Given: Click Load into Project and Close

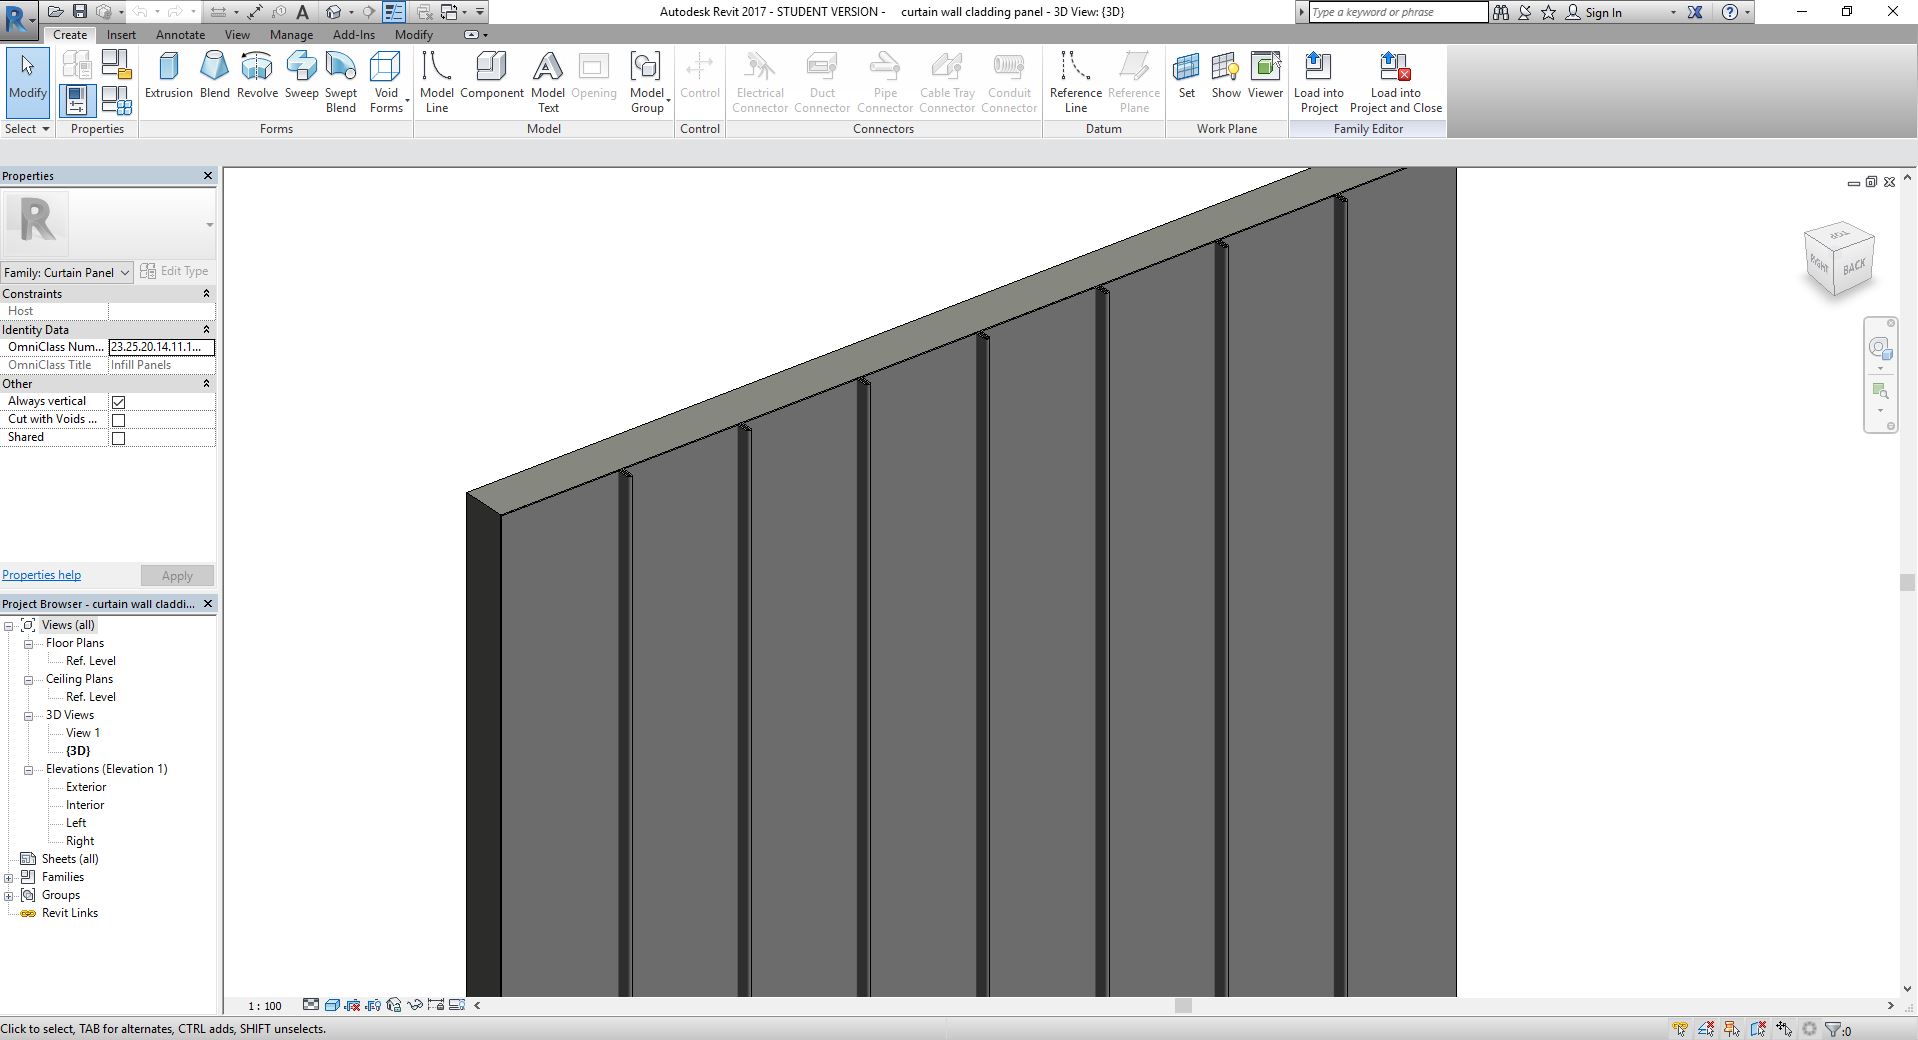Looking at the screenshot, I should click(x=1395, y=83).
